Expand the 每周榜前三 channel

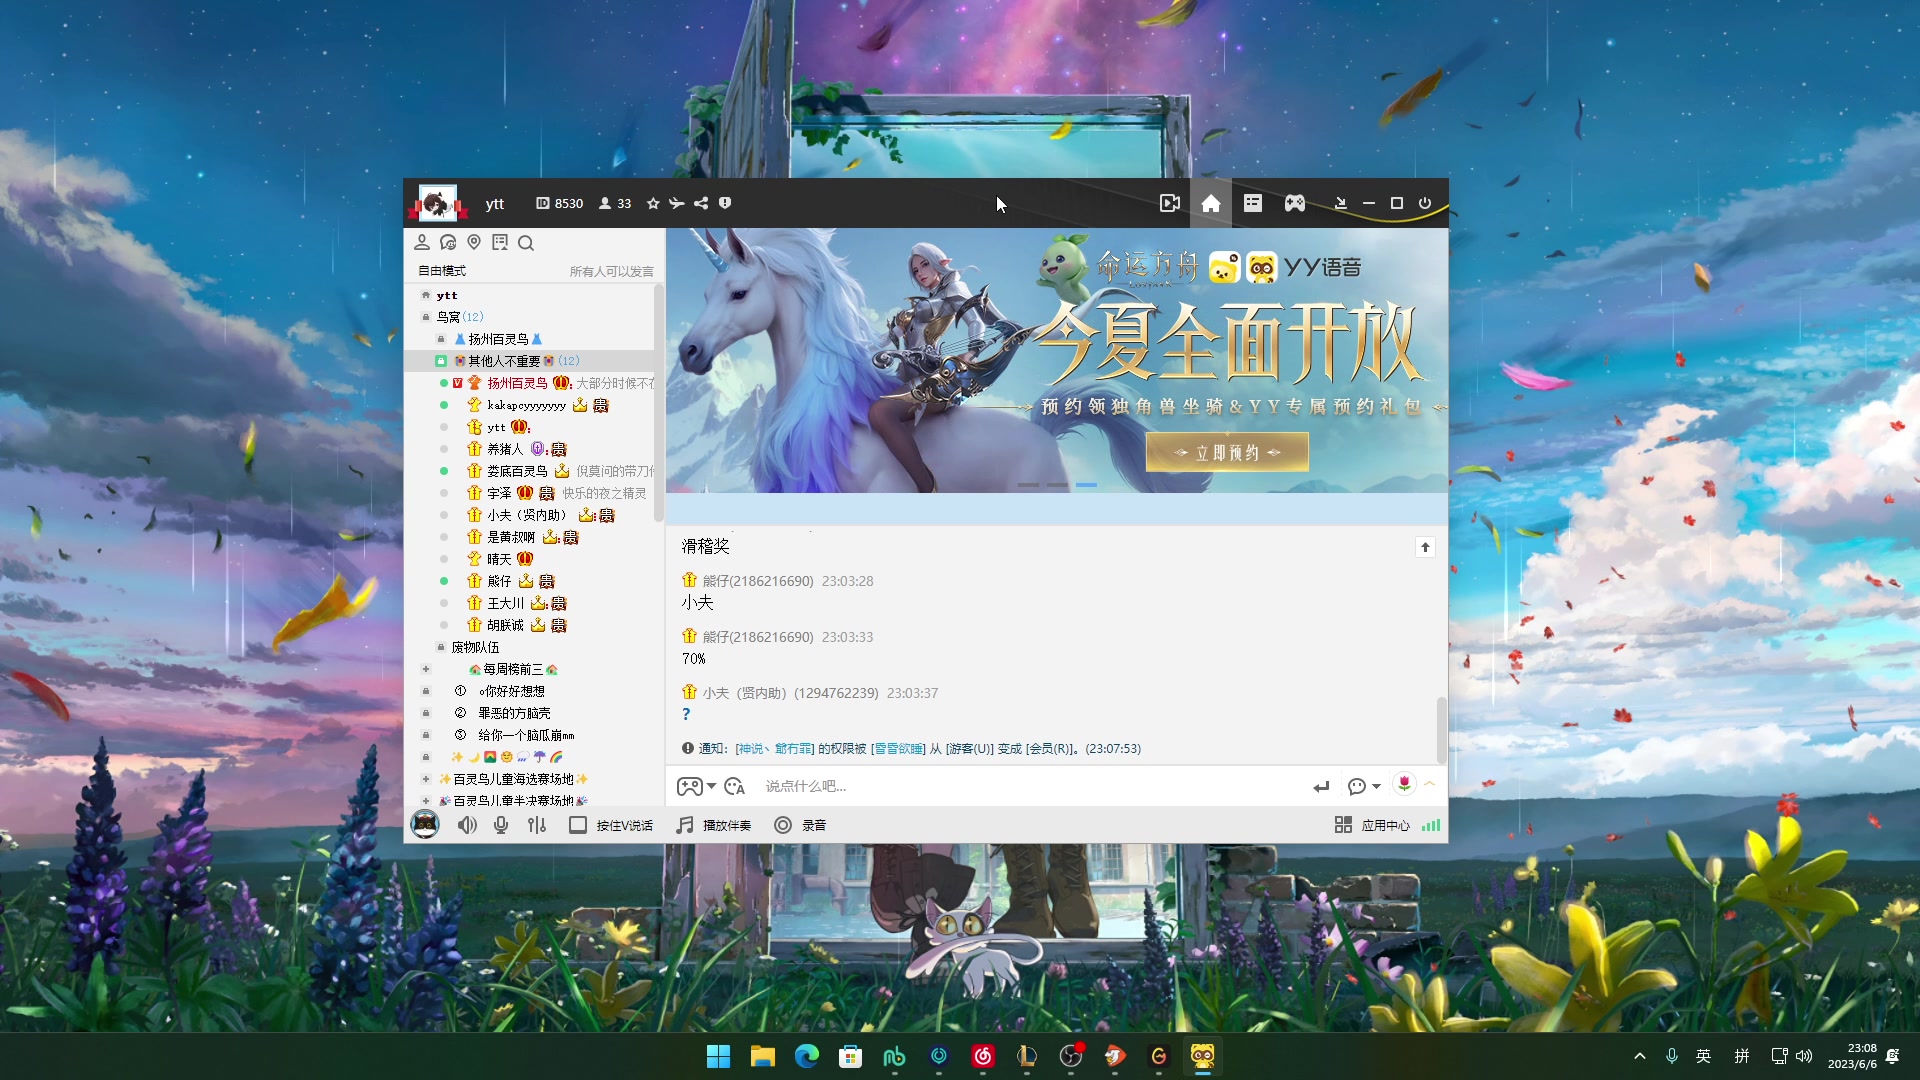click(426, 669)
